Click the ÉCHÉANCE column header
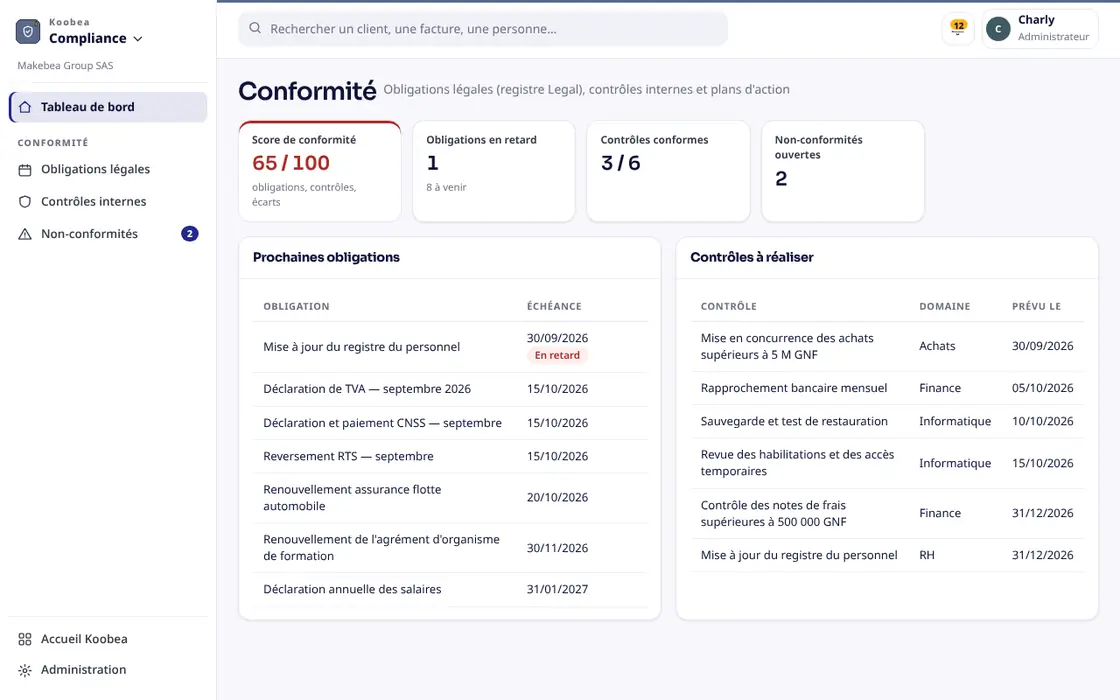Screen dimensions: 1120x700 tap(554, 306)
